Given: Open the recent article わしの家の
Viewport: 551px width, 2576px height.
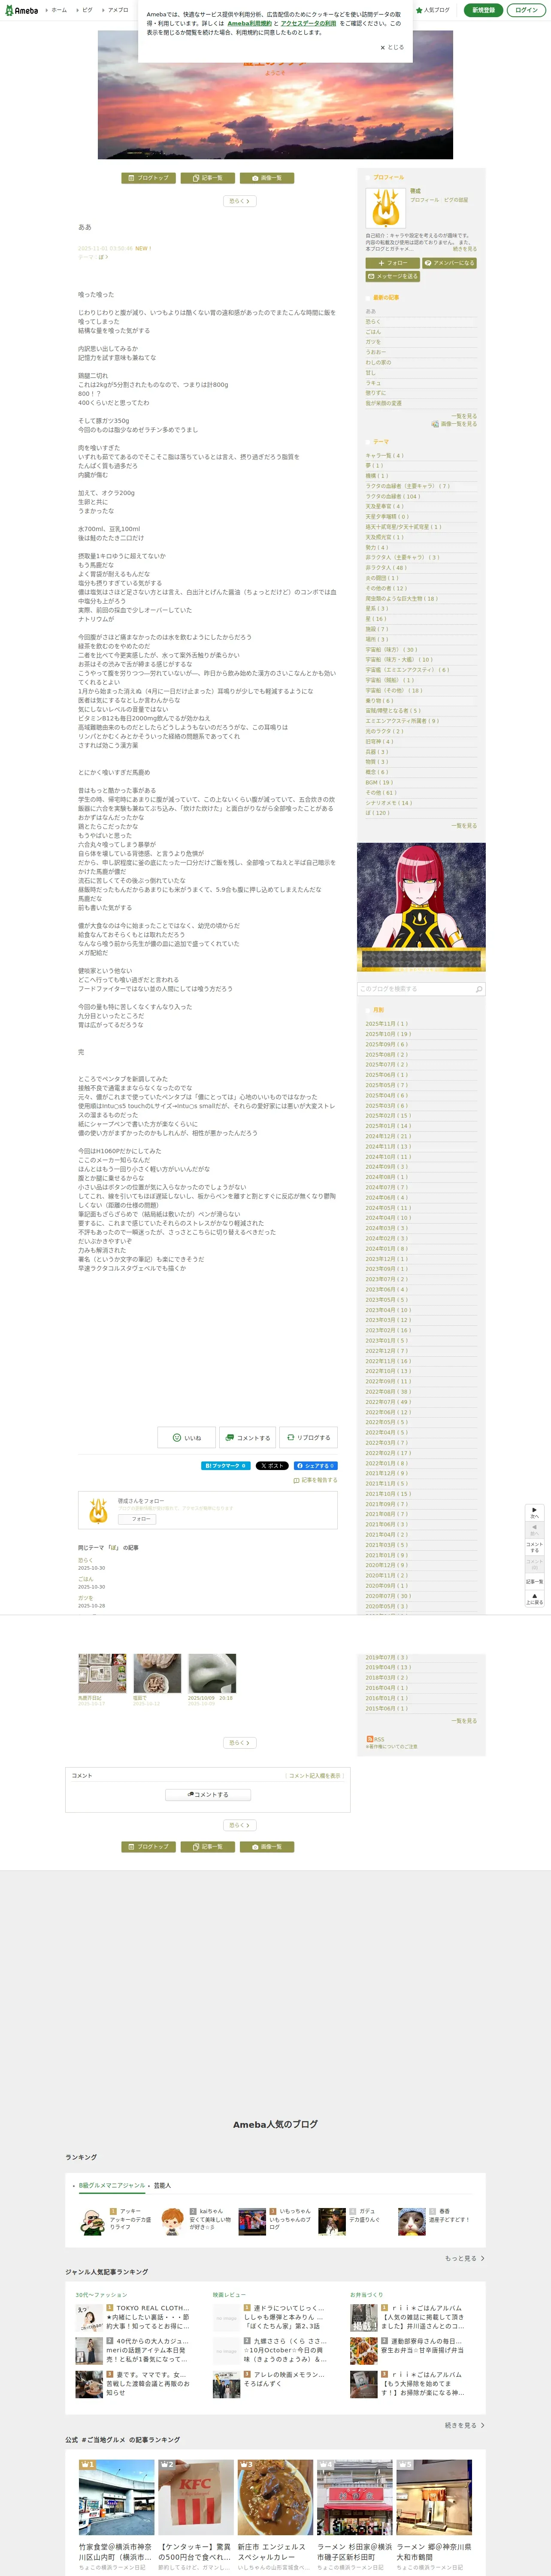Looking at the screenshot, I should pos(378,362).
